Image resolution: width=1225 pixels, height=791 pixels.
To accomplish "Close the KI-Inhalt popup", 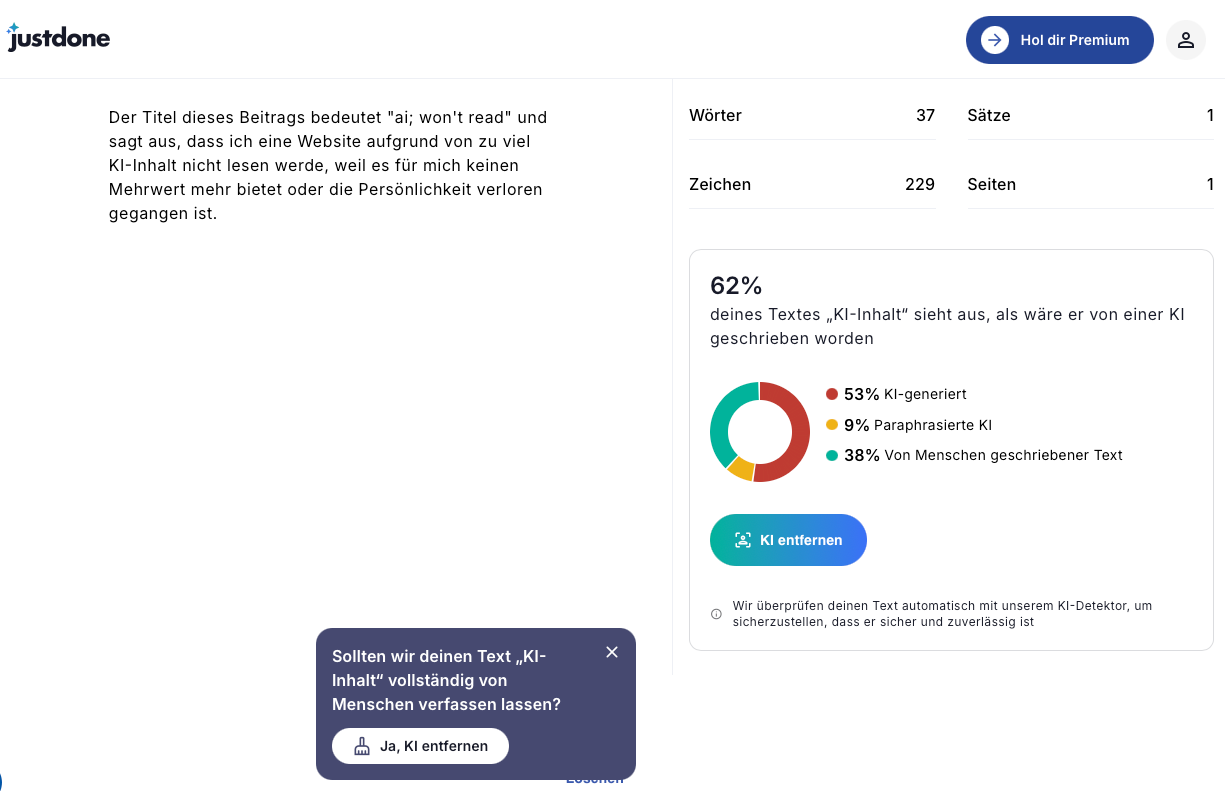I will point(612,652).
